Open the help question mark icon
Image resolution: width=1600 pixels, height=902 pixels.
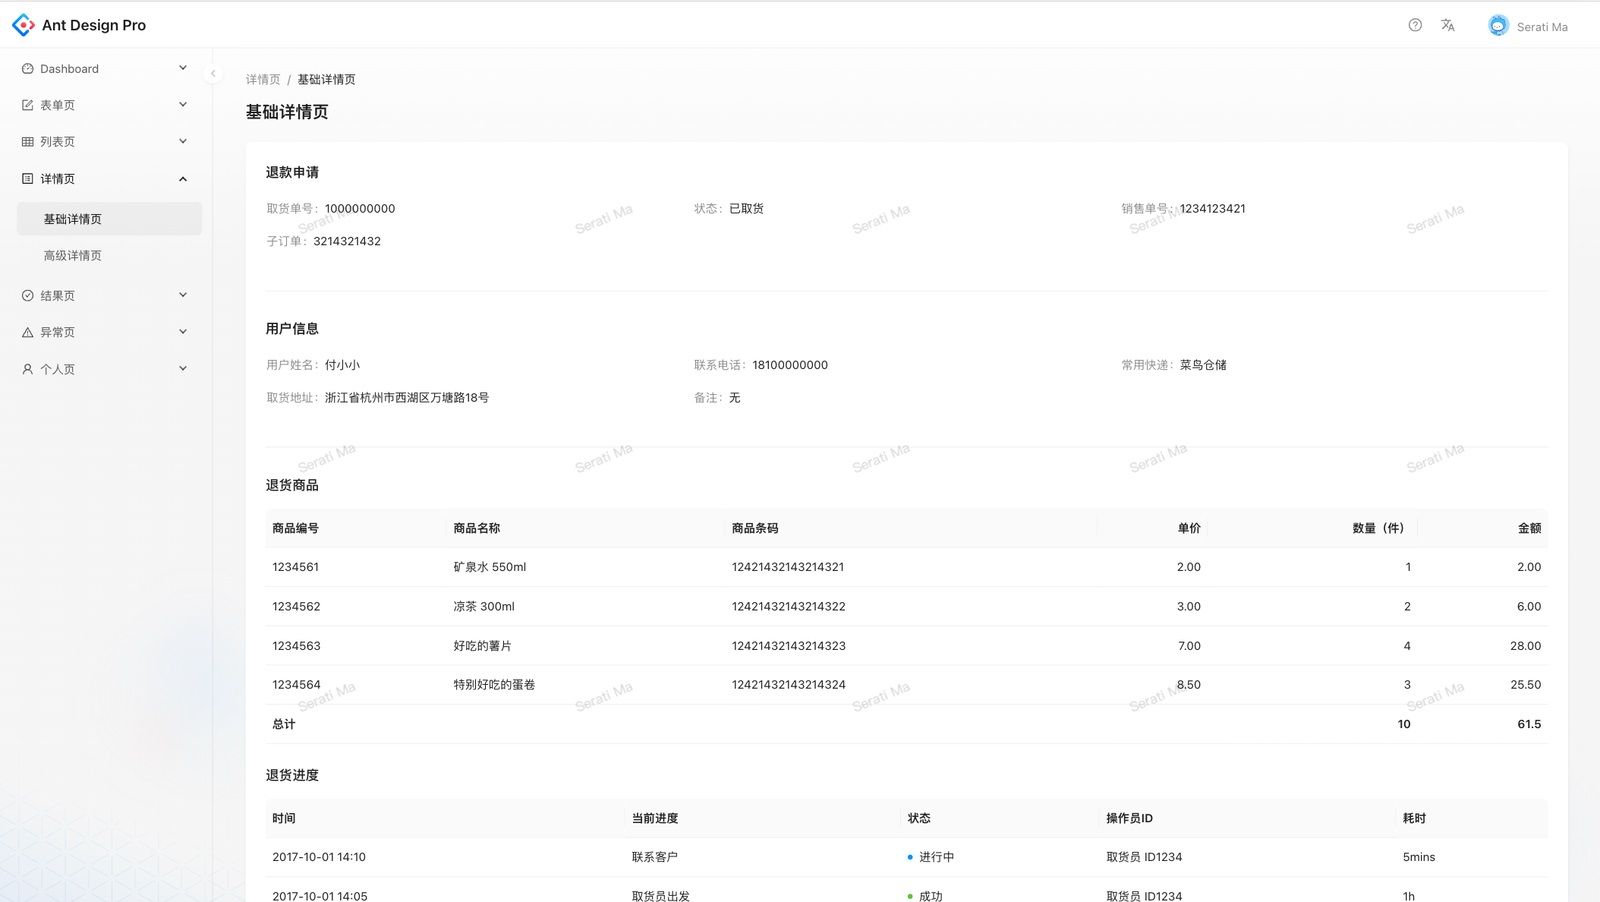[x=1415, y=25]
